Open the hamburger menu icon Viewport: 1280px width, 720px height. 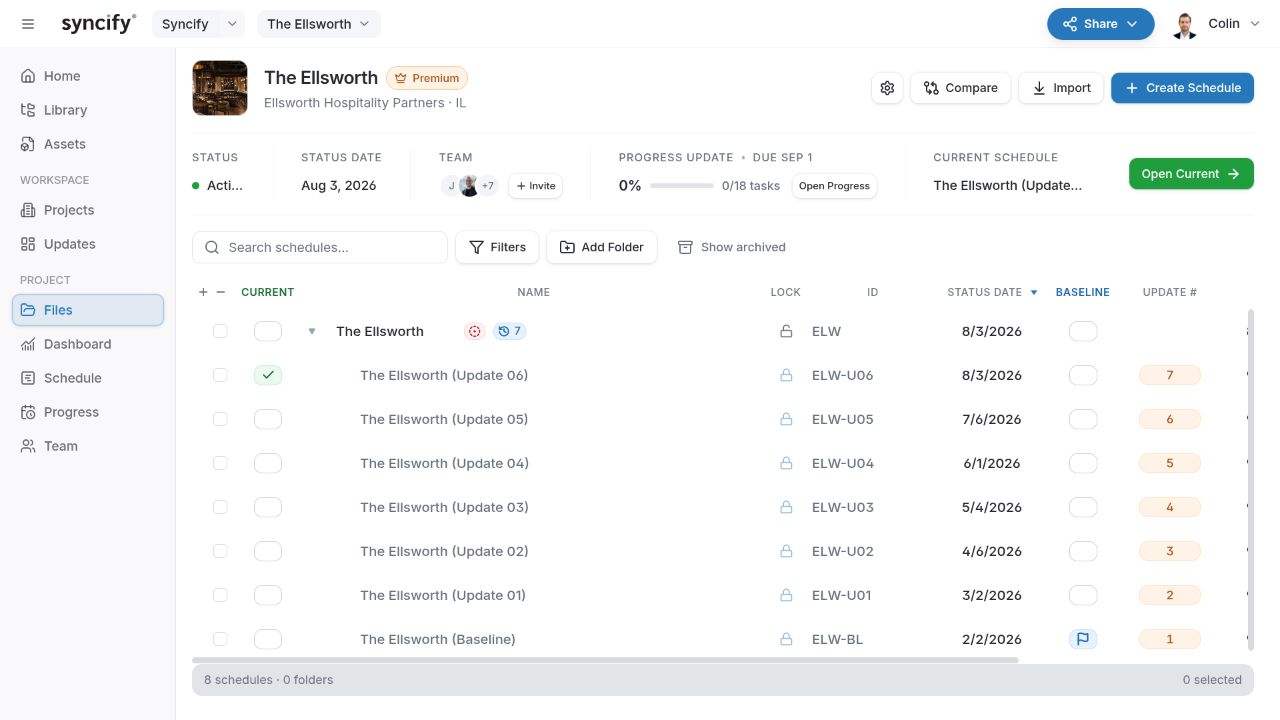tap(28, 24)
